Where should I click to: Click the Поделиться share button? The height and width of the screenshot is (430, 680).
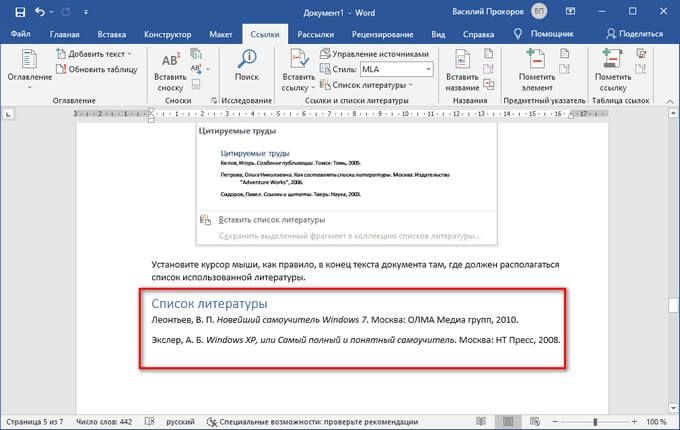640,33
